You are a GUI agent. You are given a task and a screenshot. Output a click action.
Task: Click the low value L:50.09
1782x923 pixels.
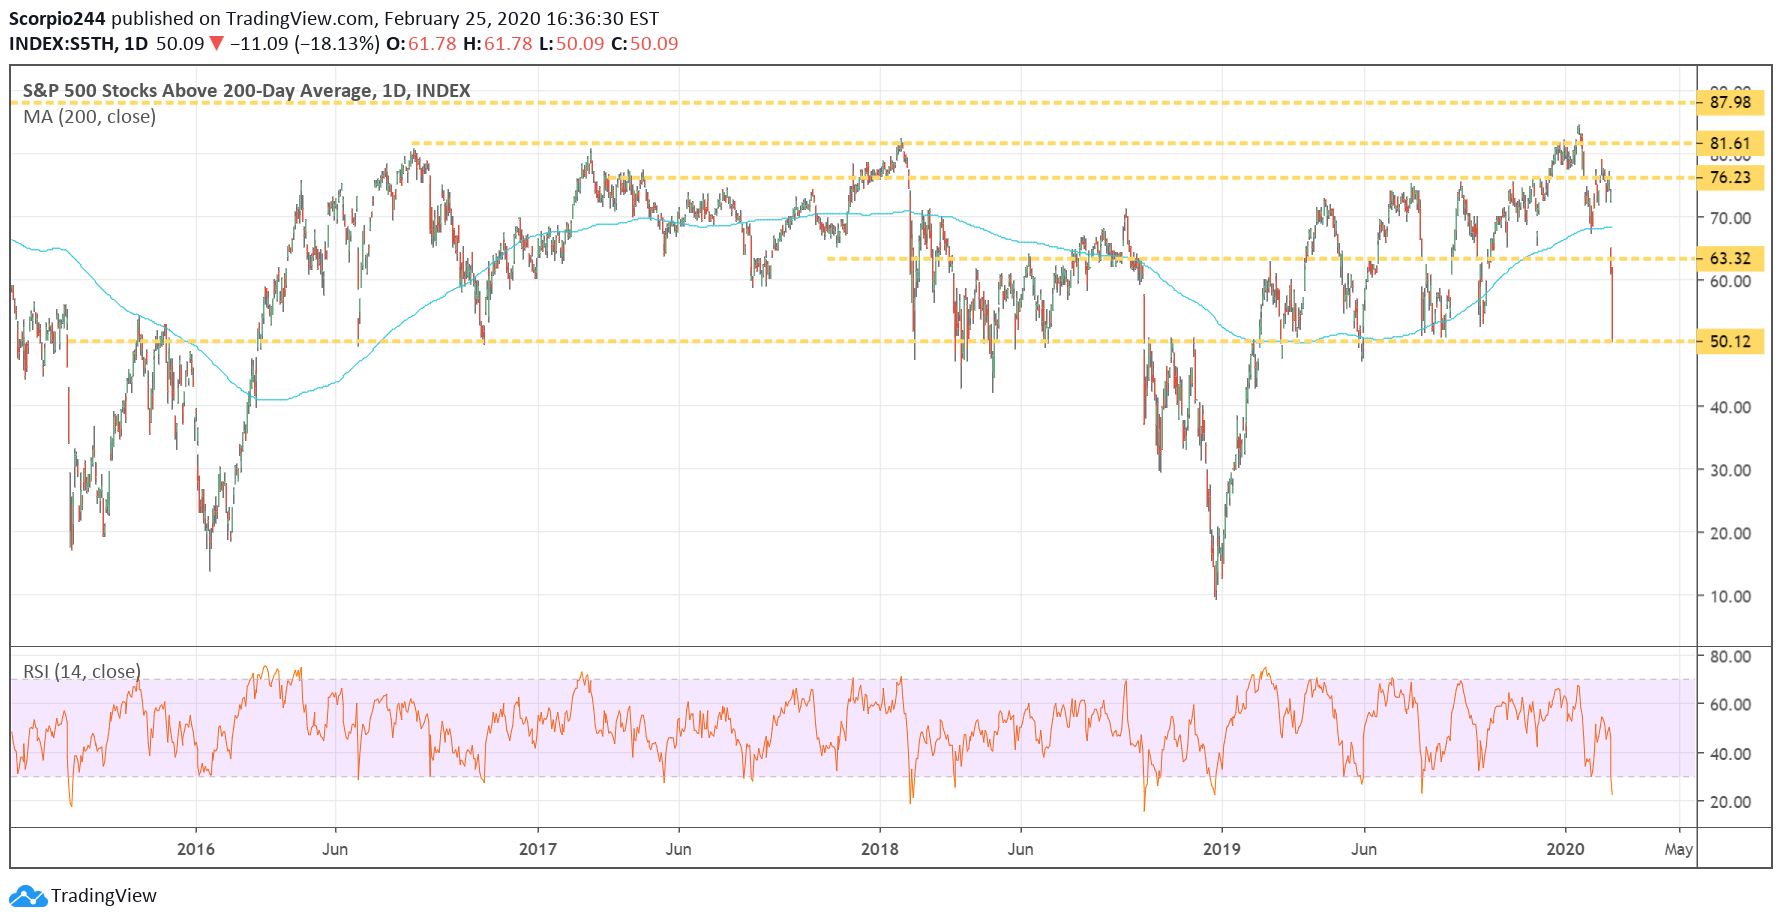click(x=571, y=43)
